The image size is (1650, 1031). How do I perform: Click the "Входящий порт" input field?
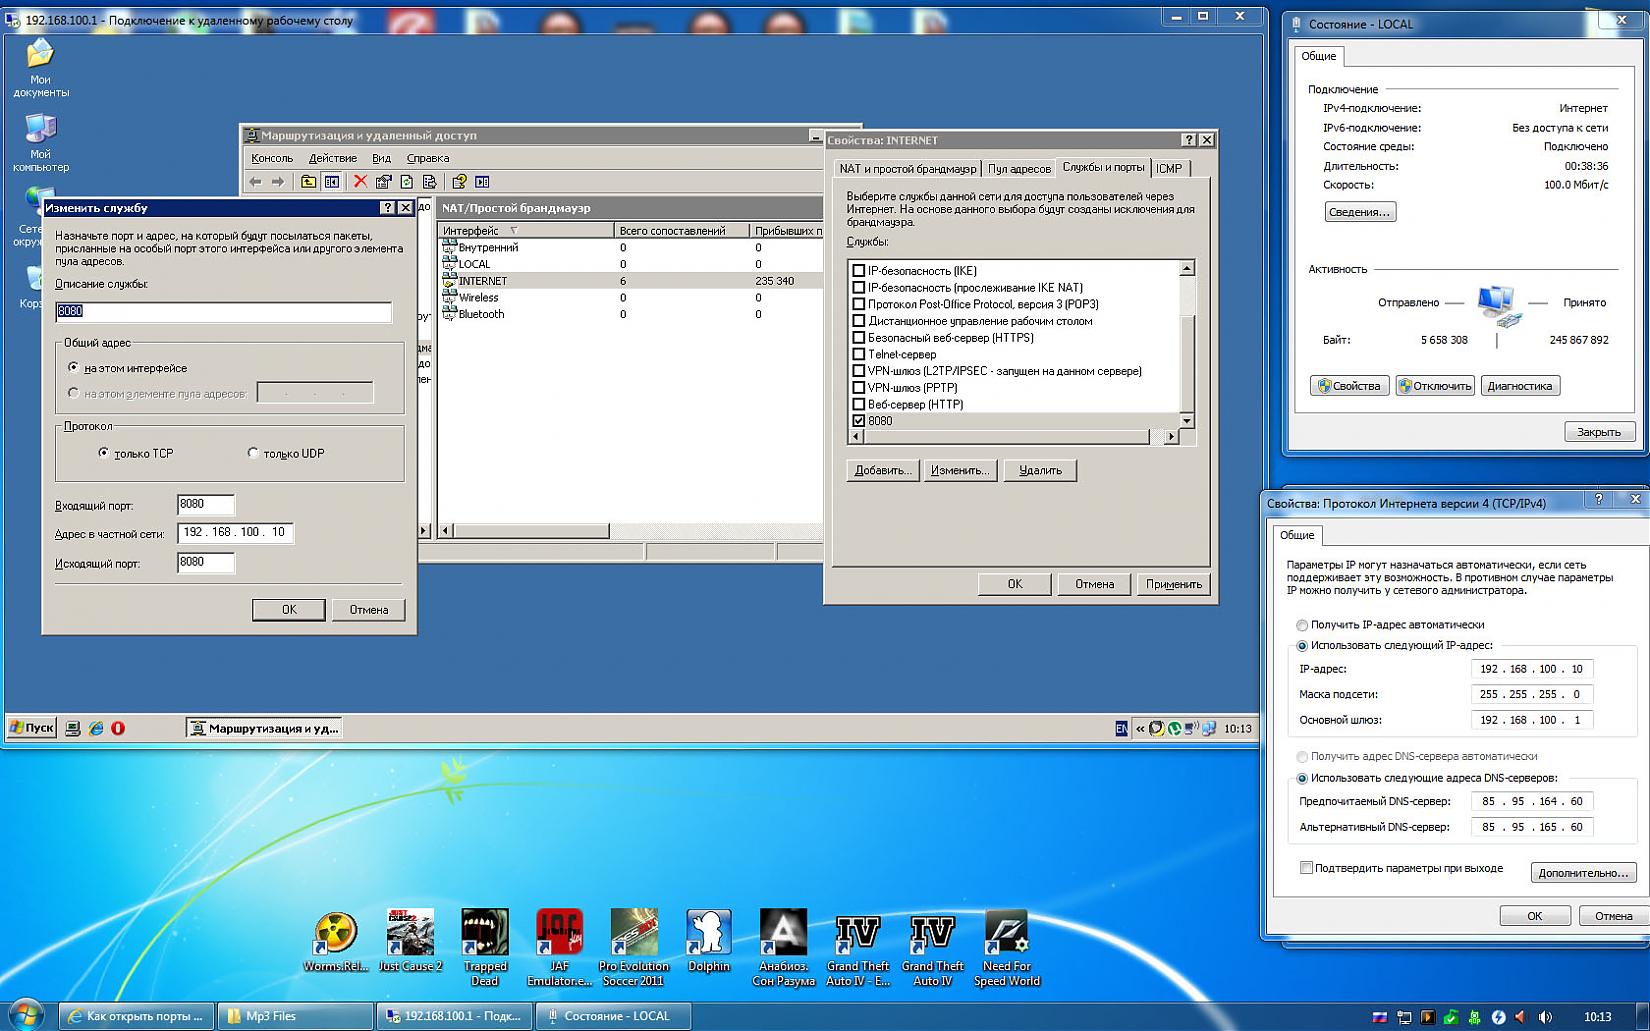tap(205, 505)
